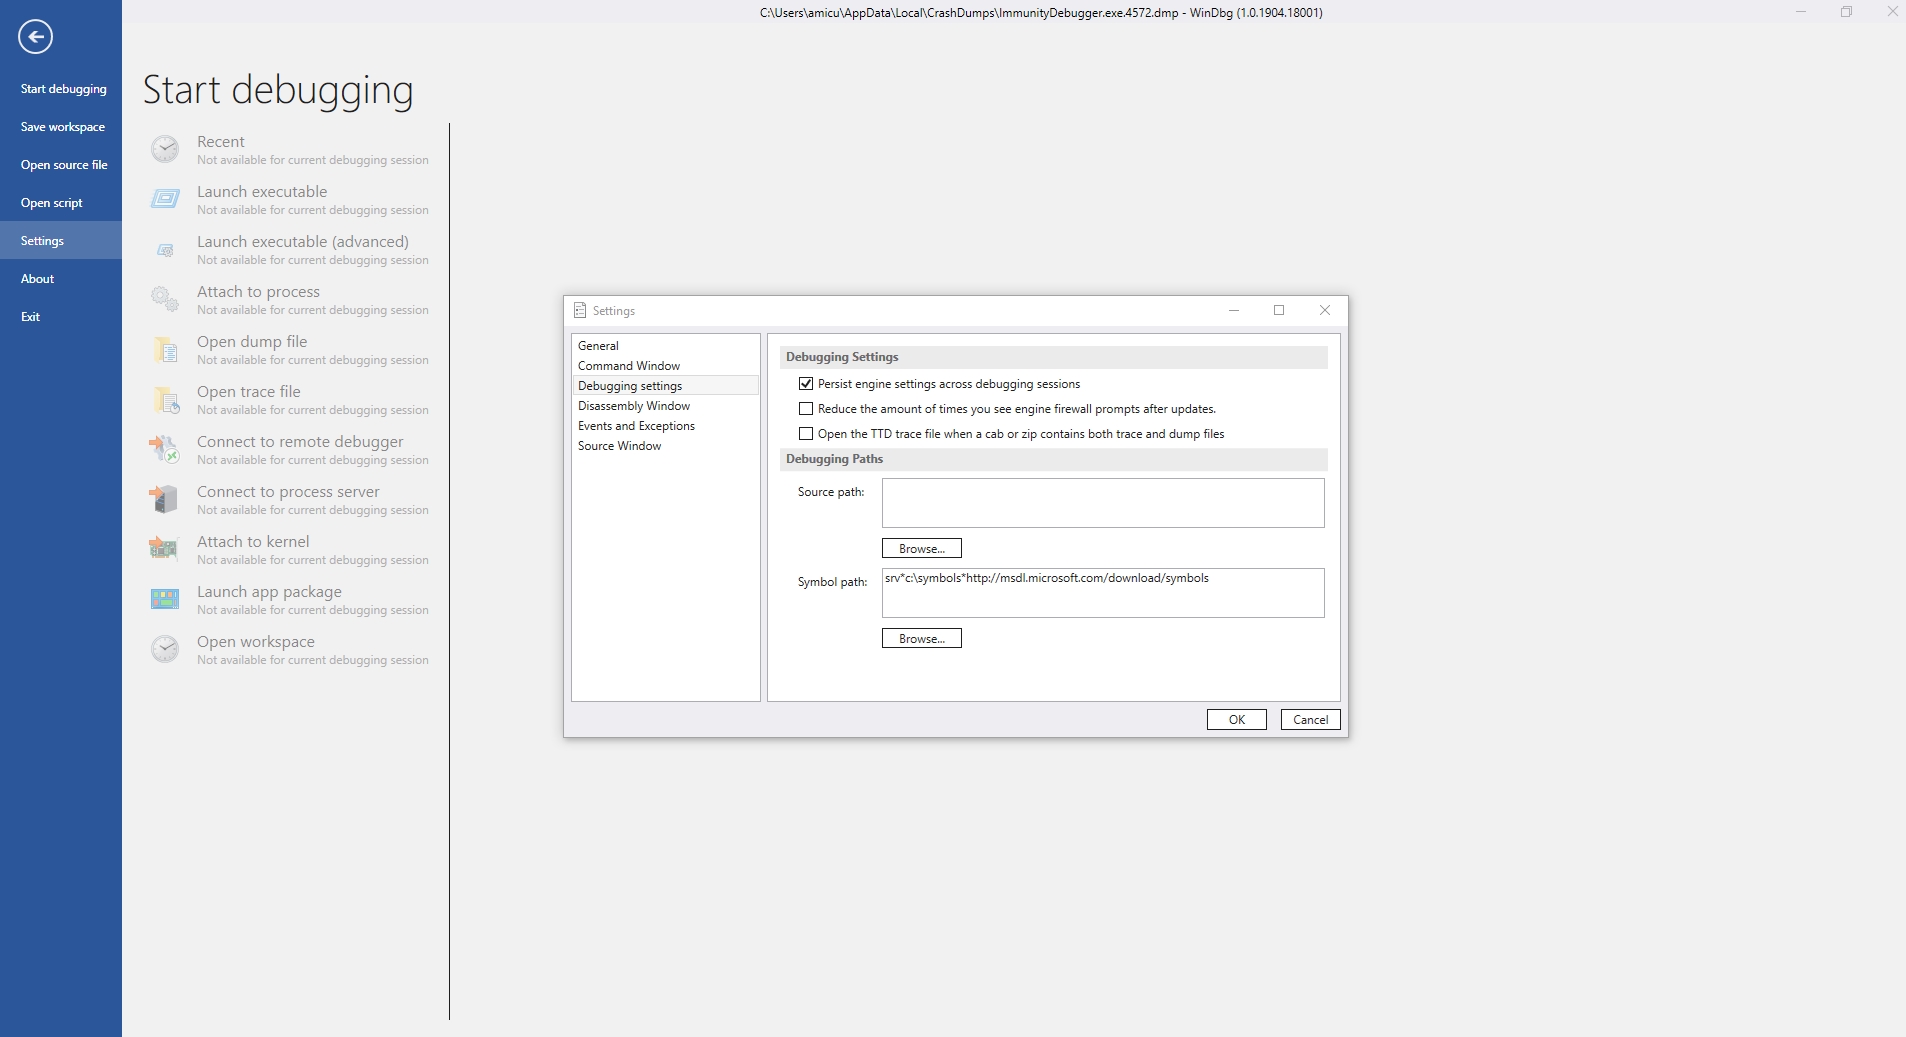Uncheck Persist engine settings across debugging sessions
This screenshot has width=1906, height=1037.
point(806,384)
